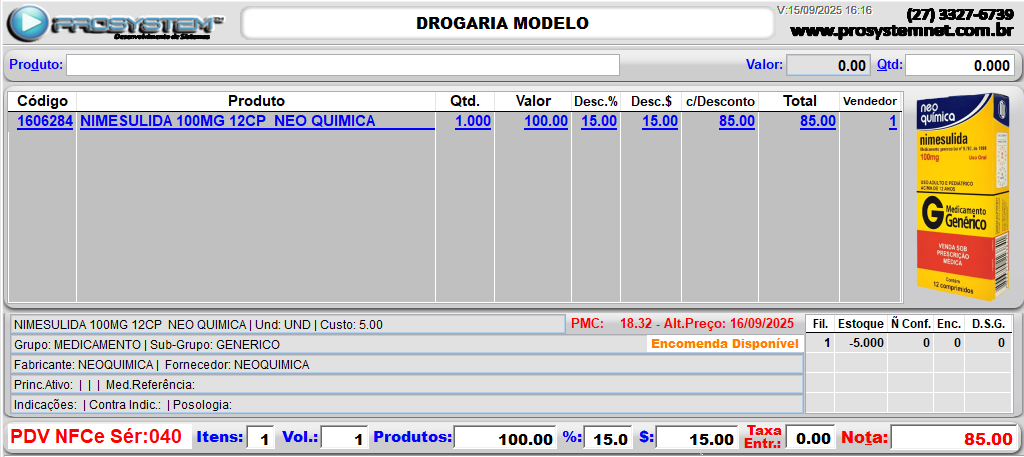Click the % discount field 15.0
This screenshot has height=457, width=1024.
point(609,438)
